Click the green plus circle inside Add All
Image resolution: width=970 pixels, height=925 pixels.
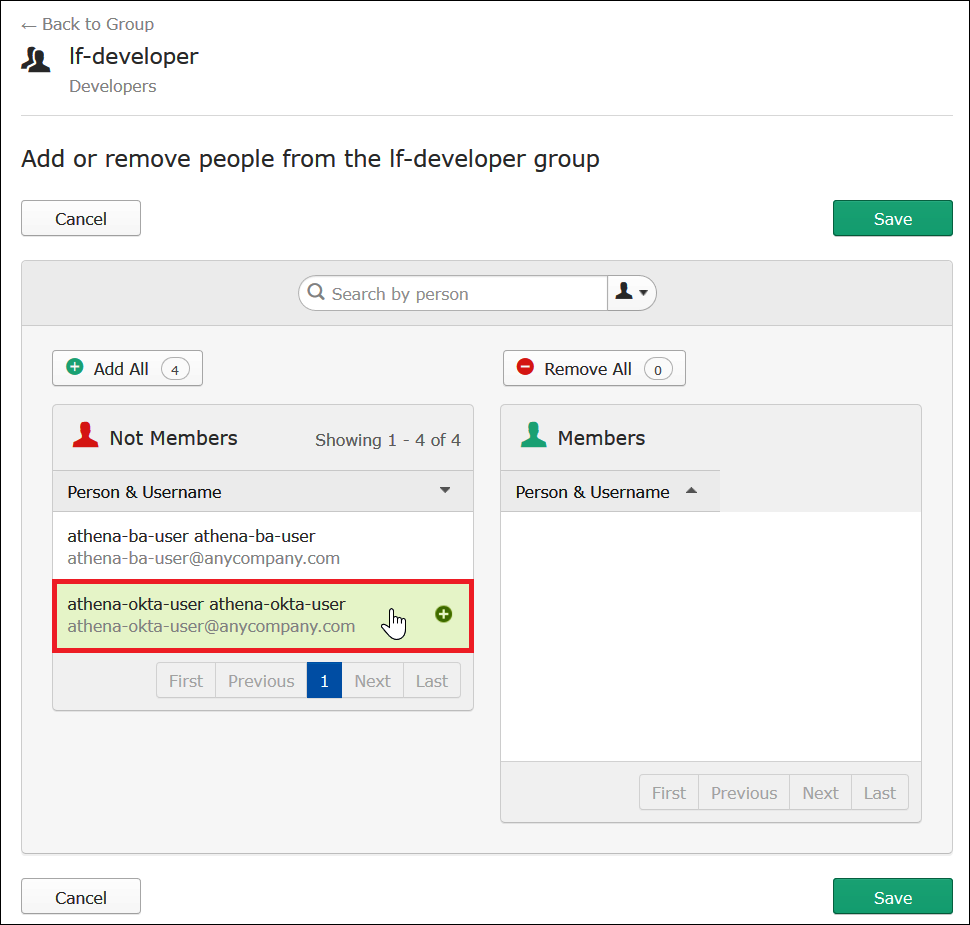(75, 368)
